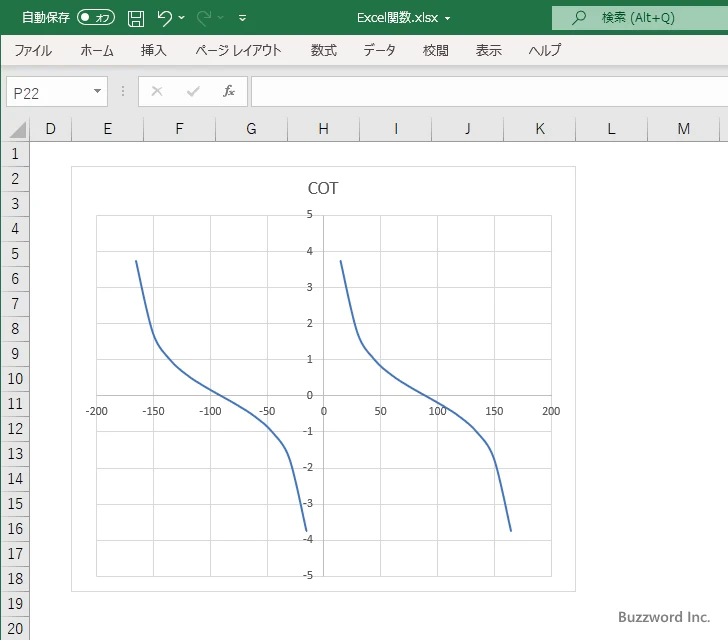The height and width of the screenshot is (640, 728).
Task: Select column J header
Action: point(468,129)
